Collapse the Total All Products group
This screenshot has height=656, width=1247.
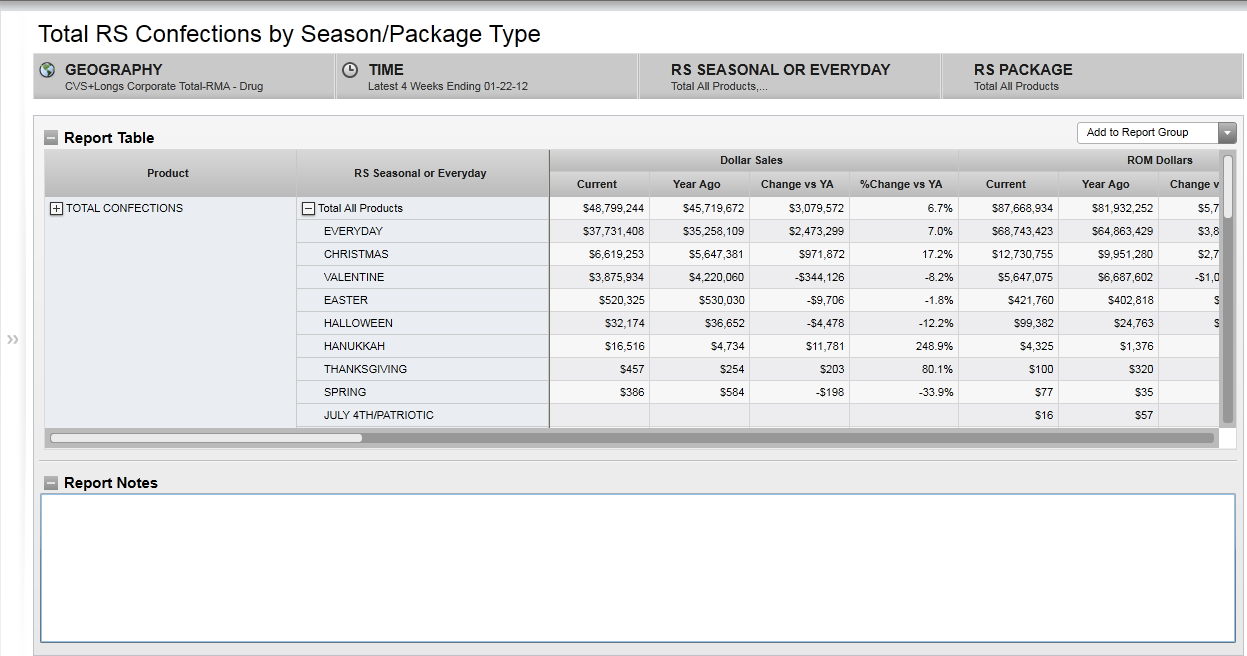pyautogui.click(x=308, y=209)
